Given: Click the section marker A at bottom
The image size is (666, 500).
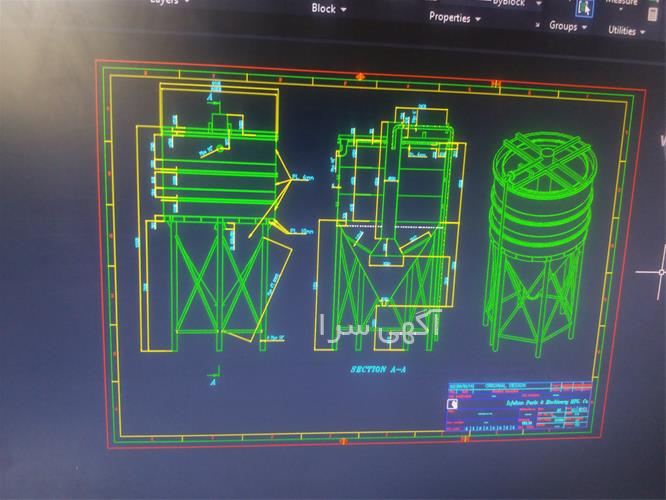Looking at the screenshot, I should point(212,381).
